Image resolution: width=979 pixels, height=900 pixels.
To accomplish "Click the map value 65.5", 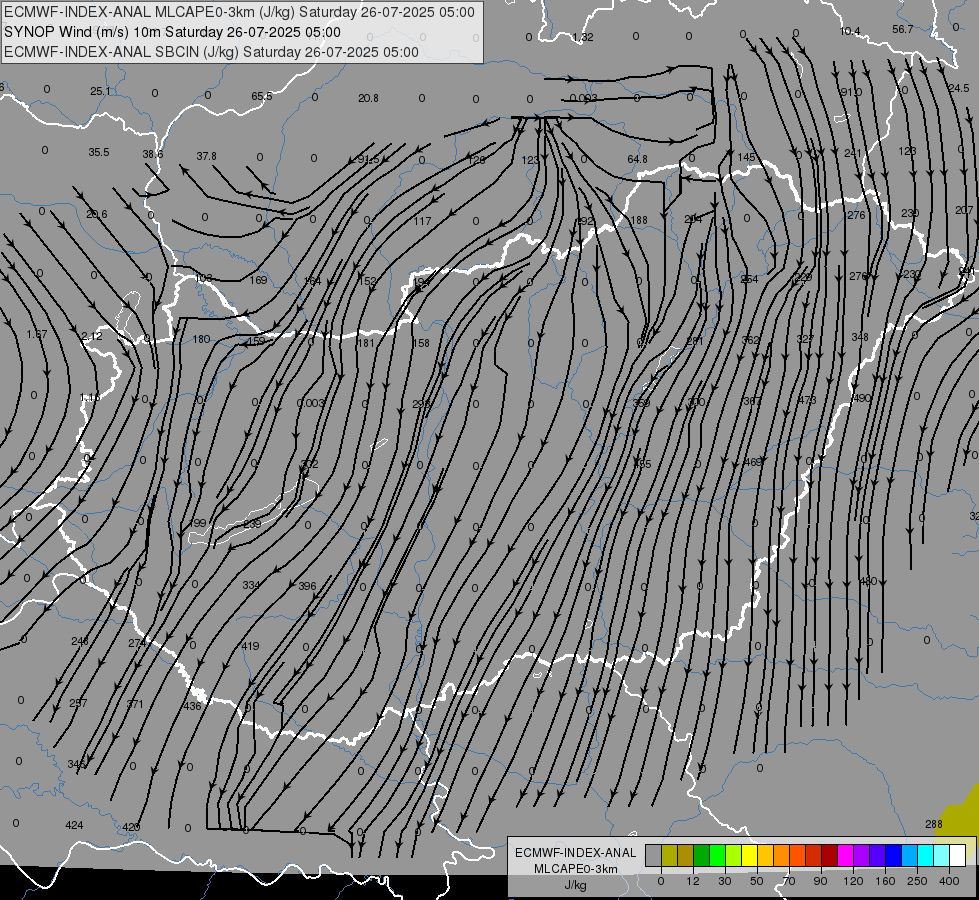I will [262, 96].
